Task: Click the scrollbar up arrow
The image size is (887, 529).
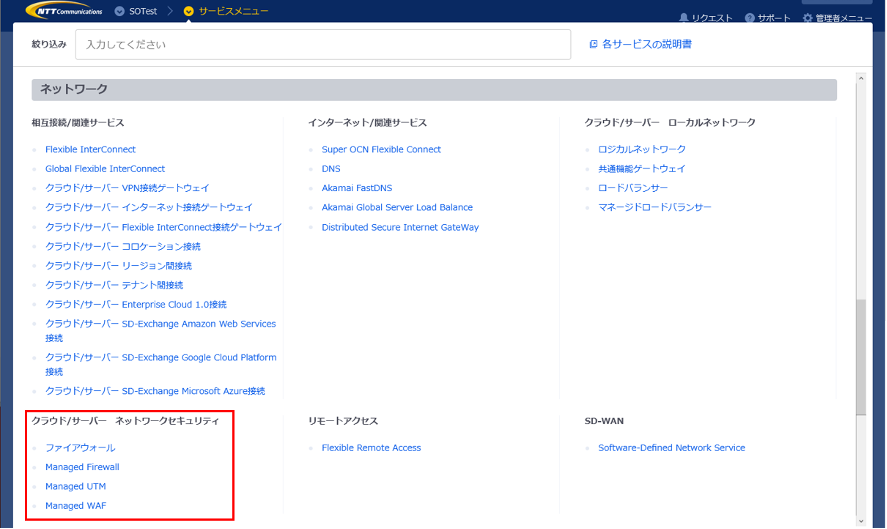Action: tap(861, 78)
